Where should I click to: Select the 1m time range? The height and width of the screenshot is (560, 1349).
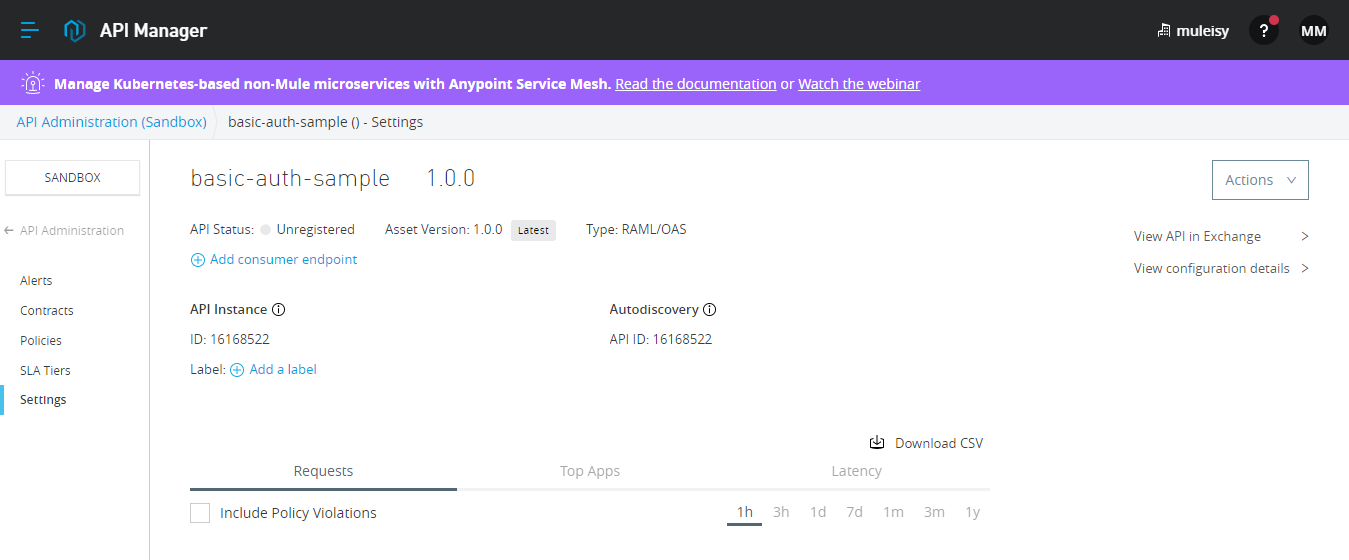pos(893,512)
